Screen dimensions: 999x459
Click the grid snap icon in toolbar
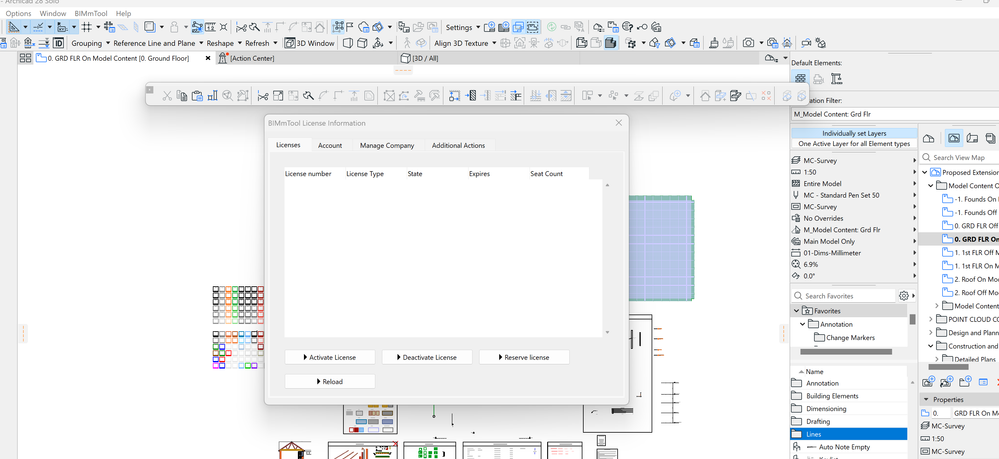[x=86, y=27]
